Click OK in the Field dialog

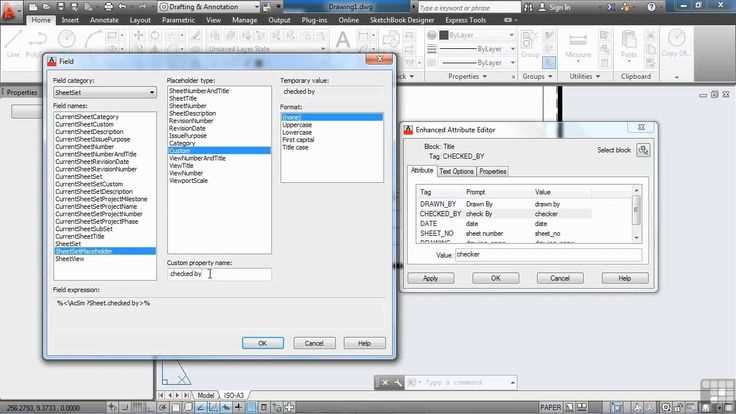[x=263, y=343]
